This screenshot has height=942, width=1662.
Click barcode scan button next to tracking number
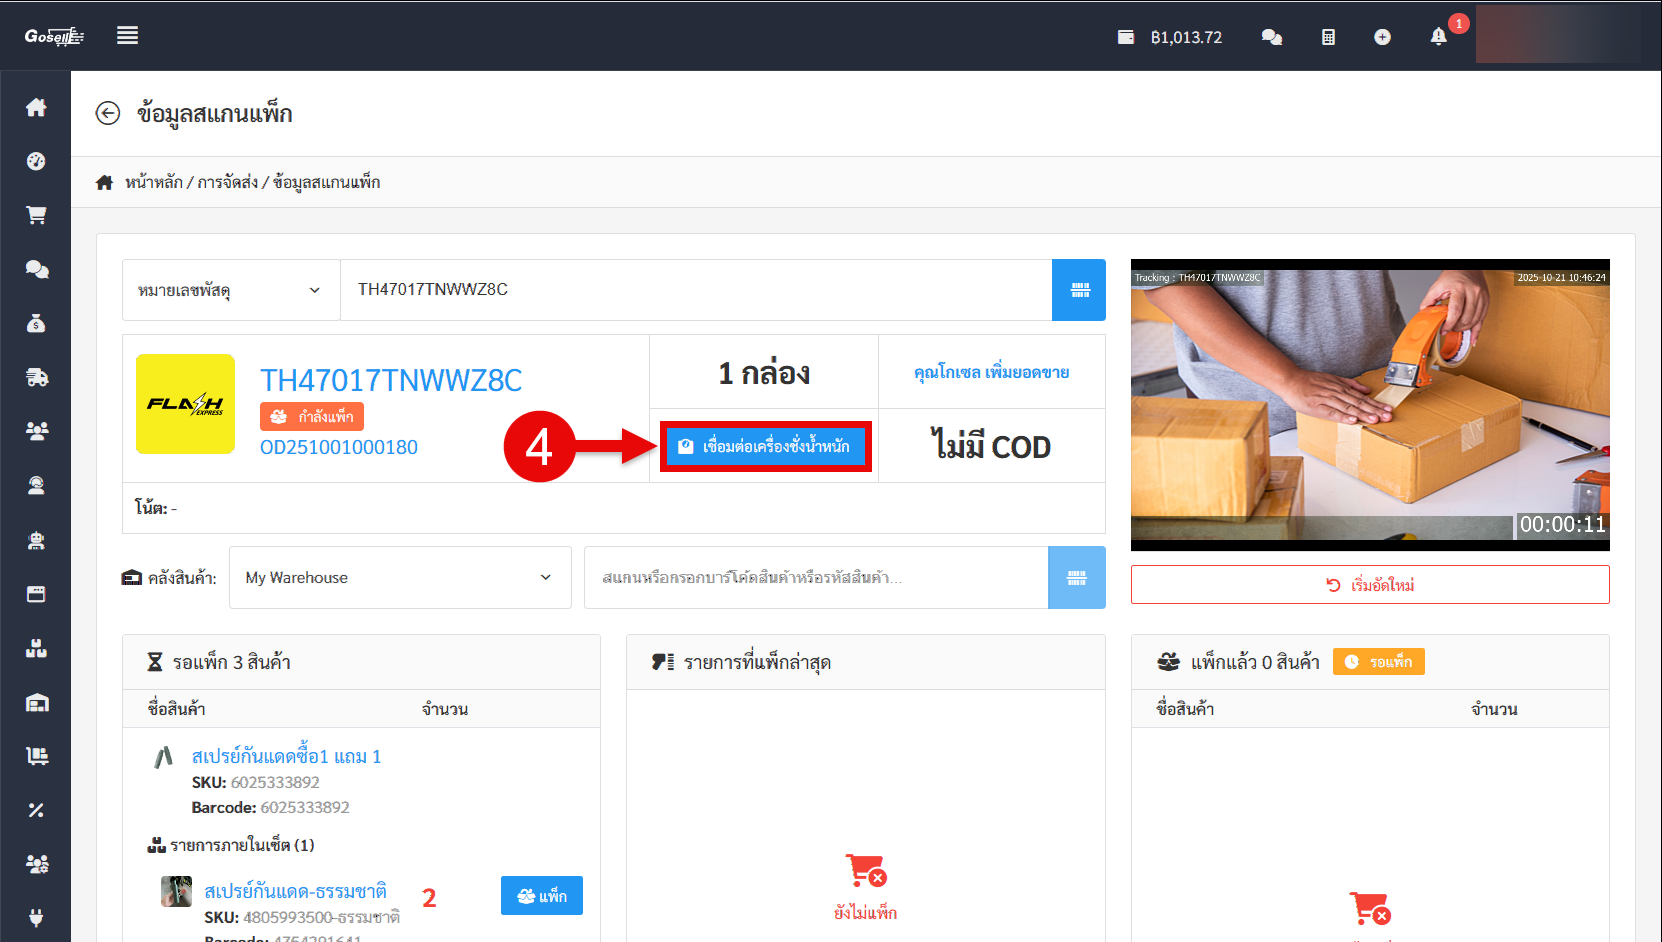[1079, 290]
